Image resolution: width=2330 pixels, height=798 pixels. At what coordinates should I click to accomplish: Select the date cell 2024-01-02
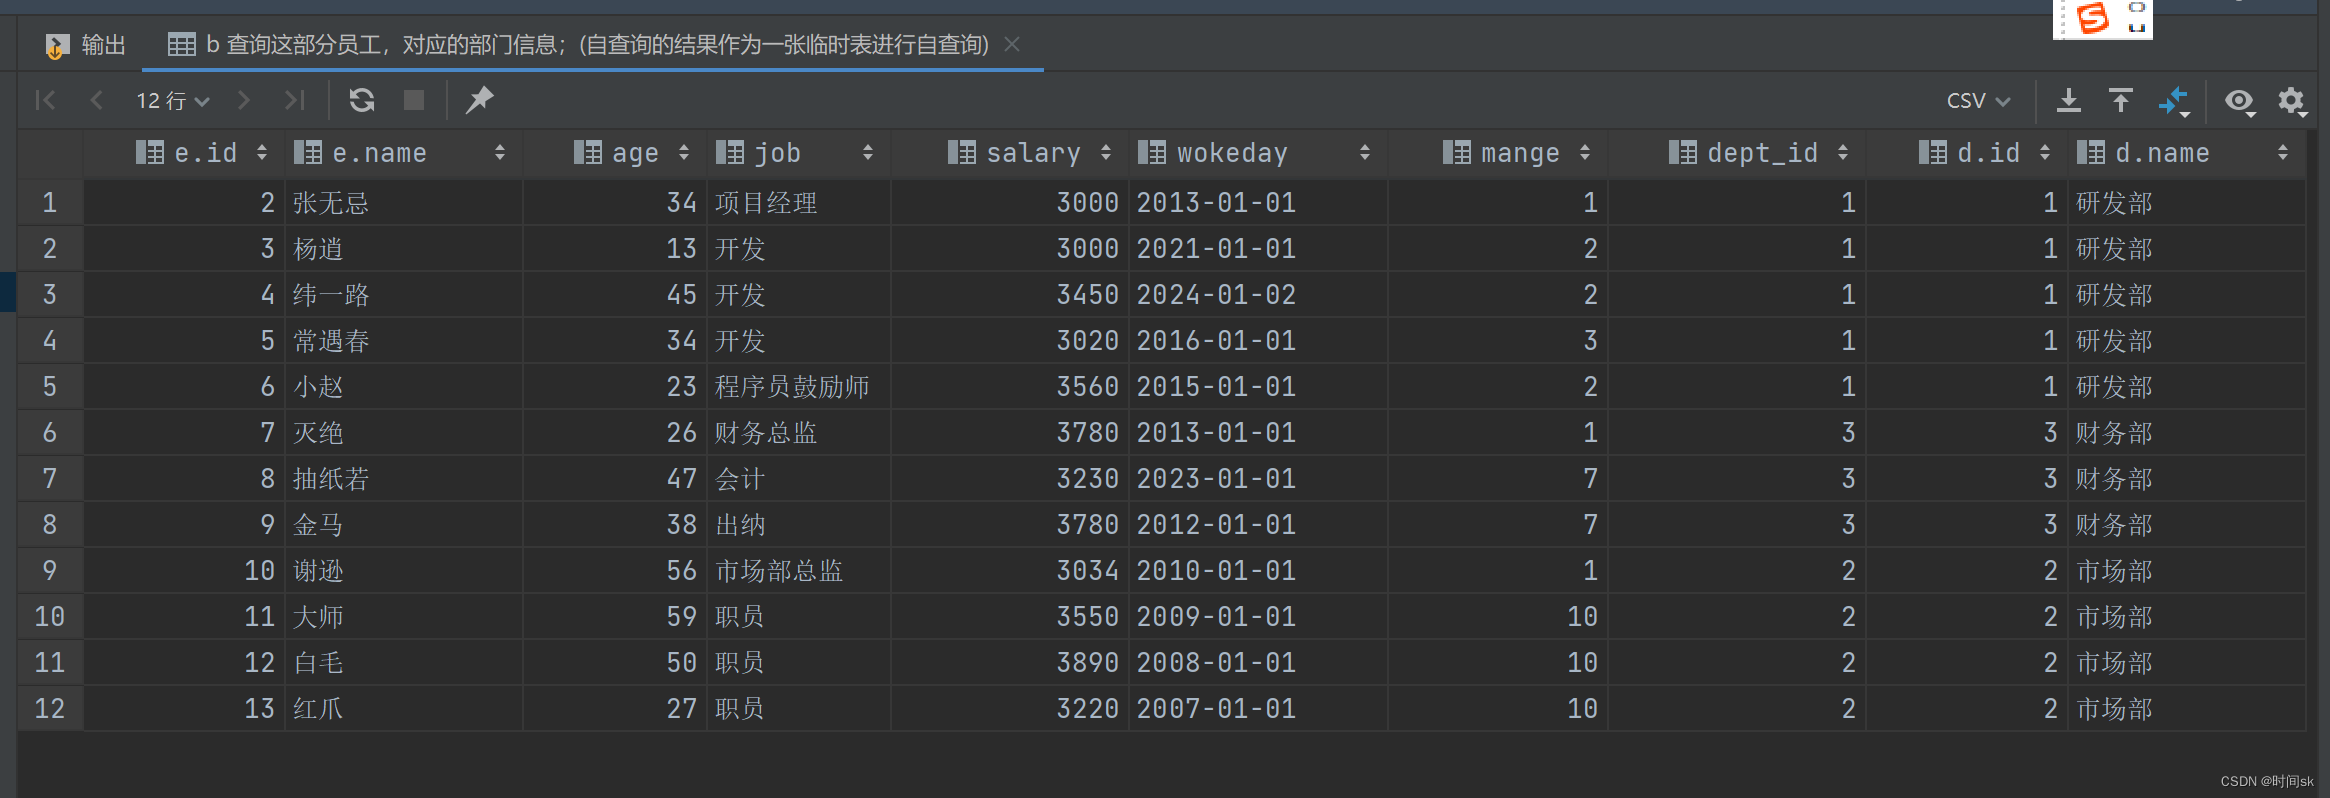pos(1258,295)
